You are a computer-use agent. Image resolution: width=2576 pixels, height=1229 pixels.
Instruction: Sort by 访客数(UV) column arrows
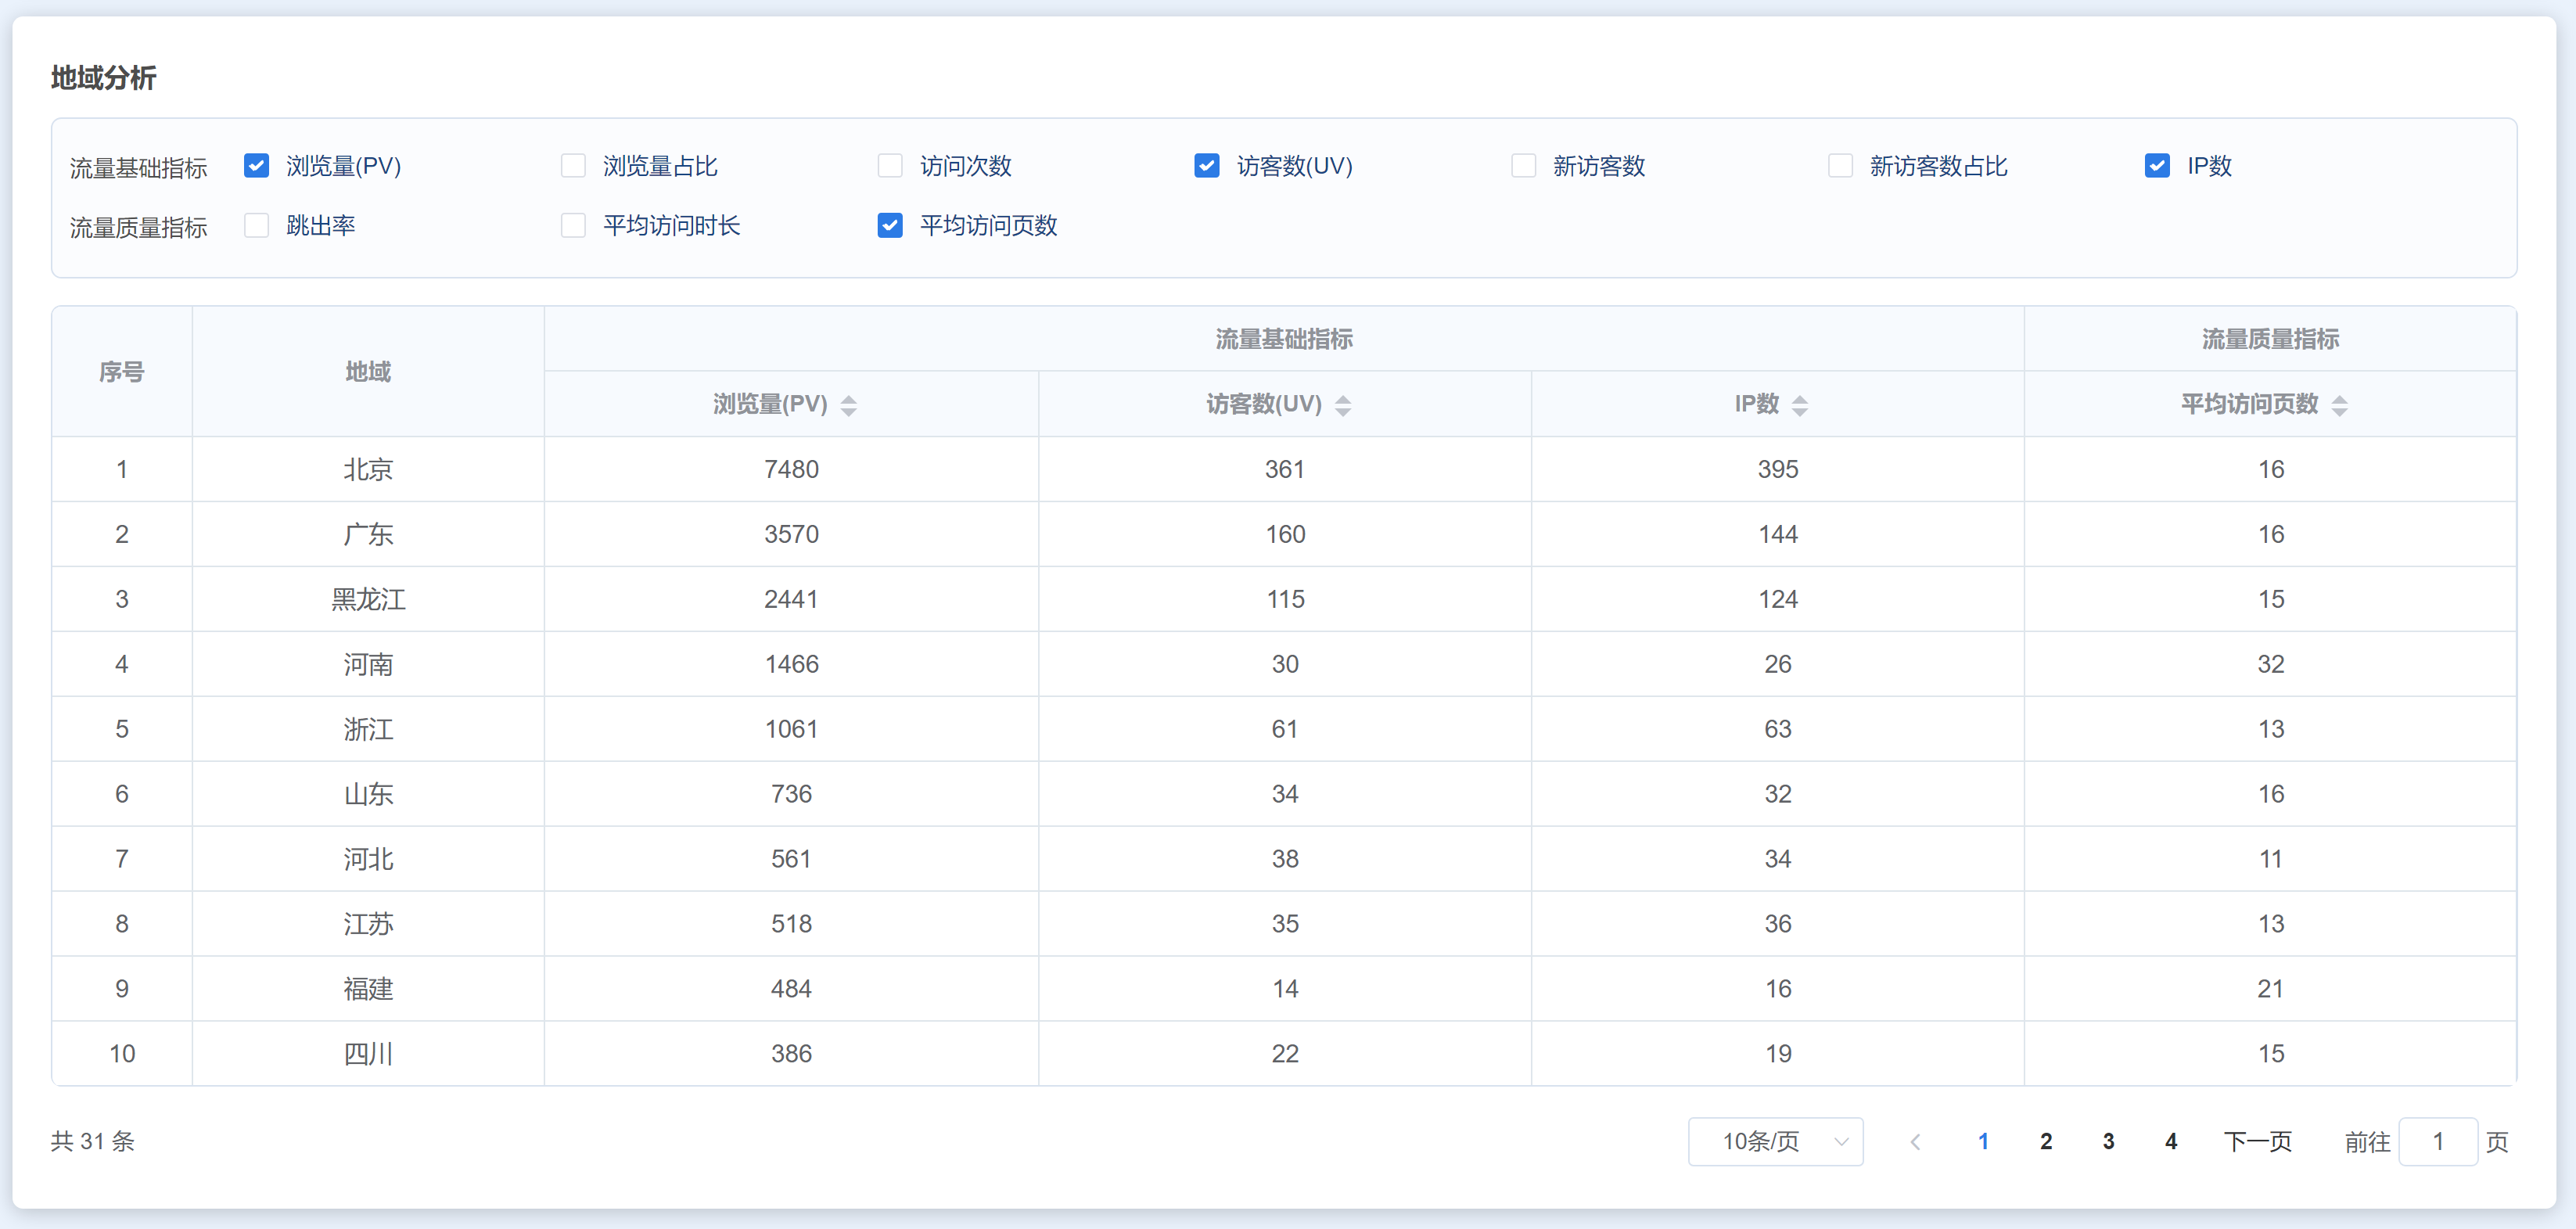point(1342,405)
